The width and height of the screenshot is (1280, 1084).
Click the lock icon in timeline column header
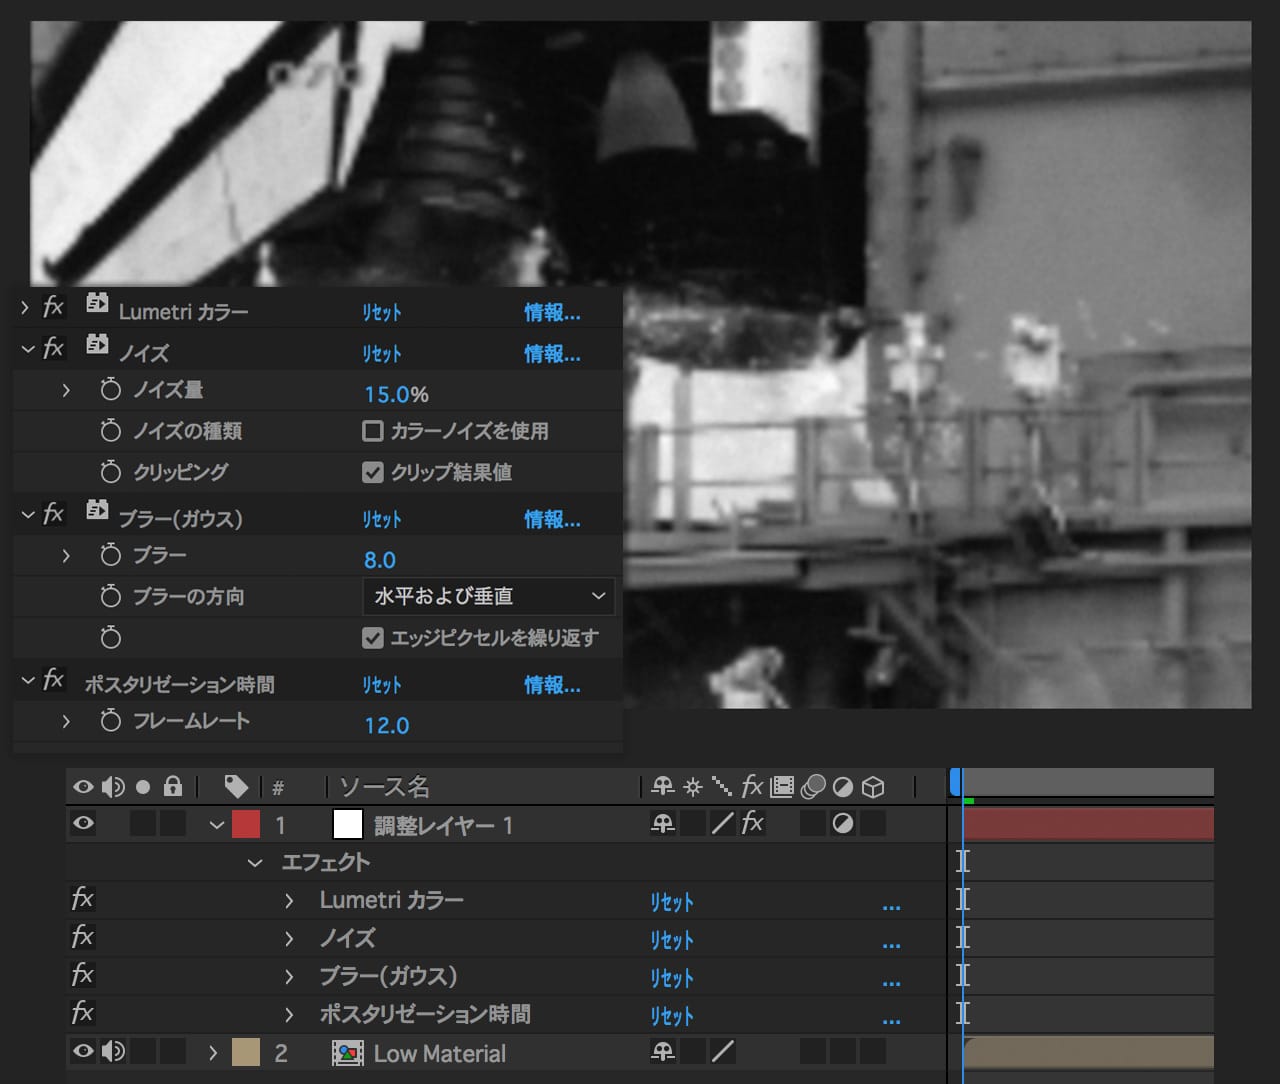[x=173, y=787]
